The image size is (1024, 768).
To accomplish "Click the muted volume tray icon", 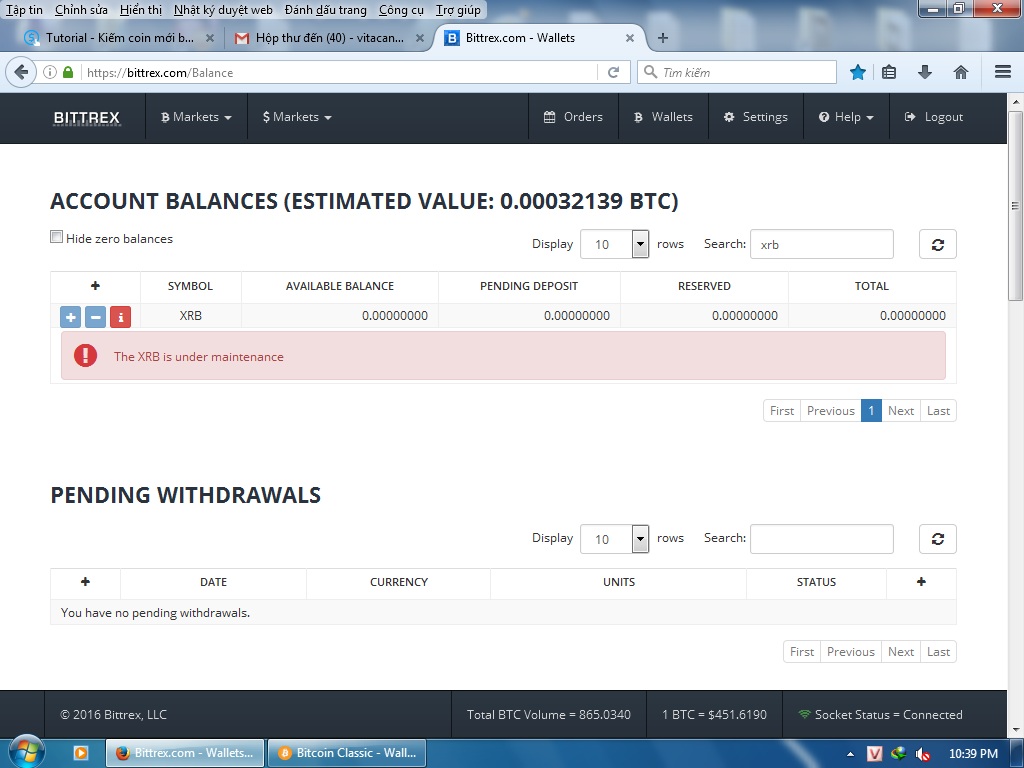I will [x=922, y=754].
